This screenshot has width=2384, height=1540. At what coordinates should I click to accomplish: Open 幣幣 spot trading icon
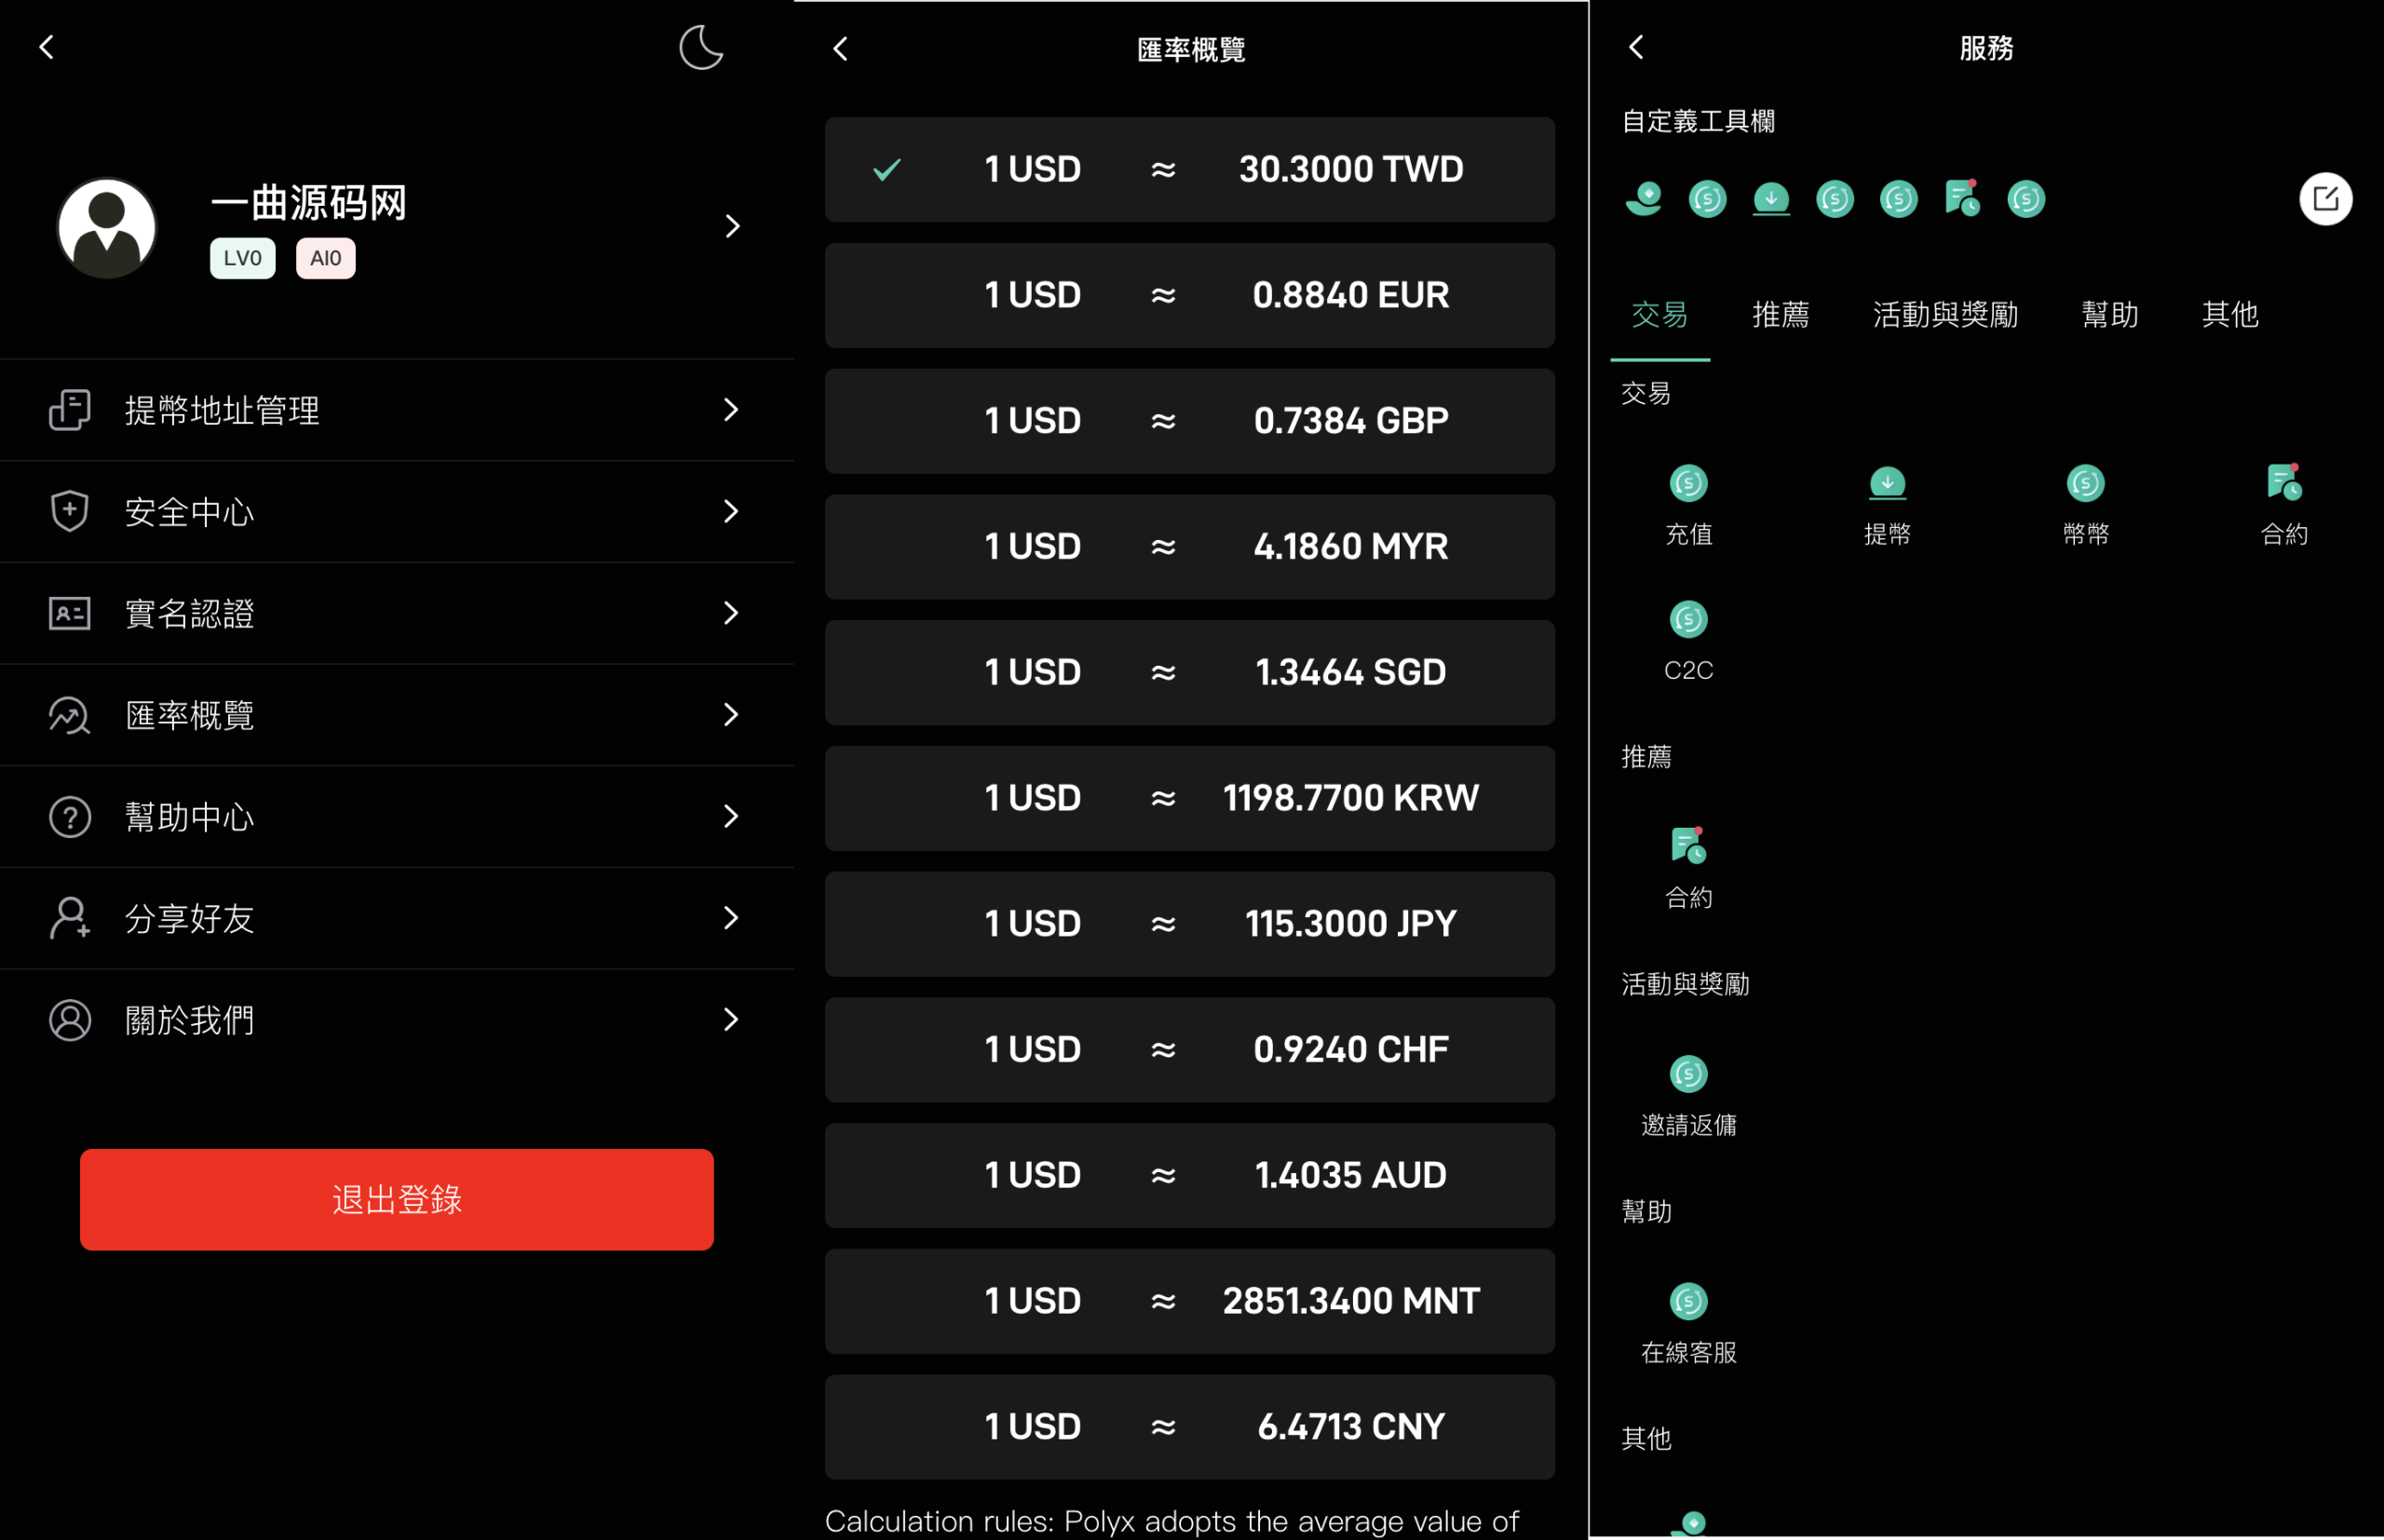click(2085, 484)
